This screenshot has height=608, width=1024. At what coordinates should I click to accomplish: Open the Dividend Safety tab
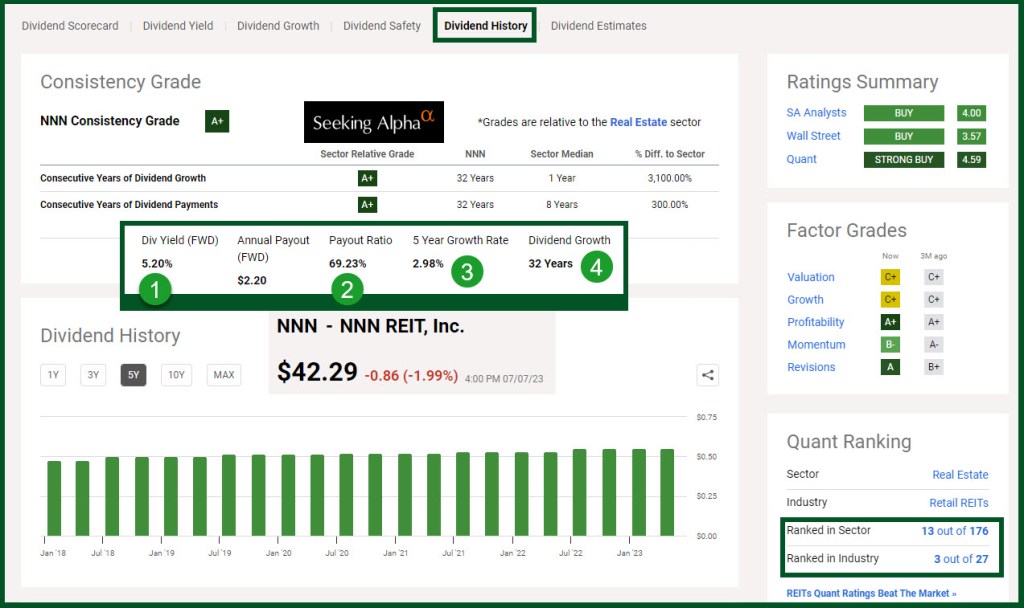(382, 26)
